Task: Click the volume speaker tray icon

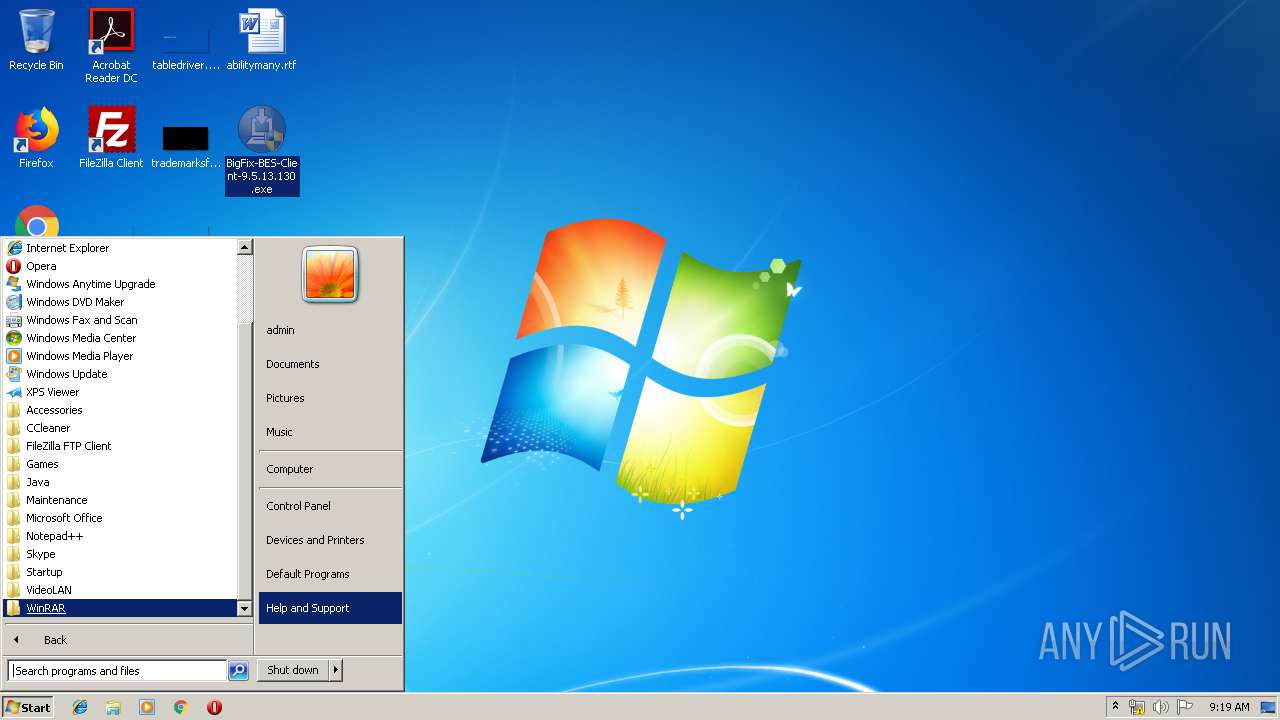Action: [1161, 707]
